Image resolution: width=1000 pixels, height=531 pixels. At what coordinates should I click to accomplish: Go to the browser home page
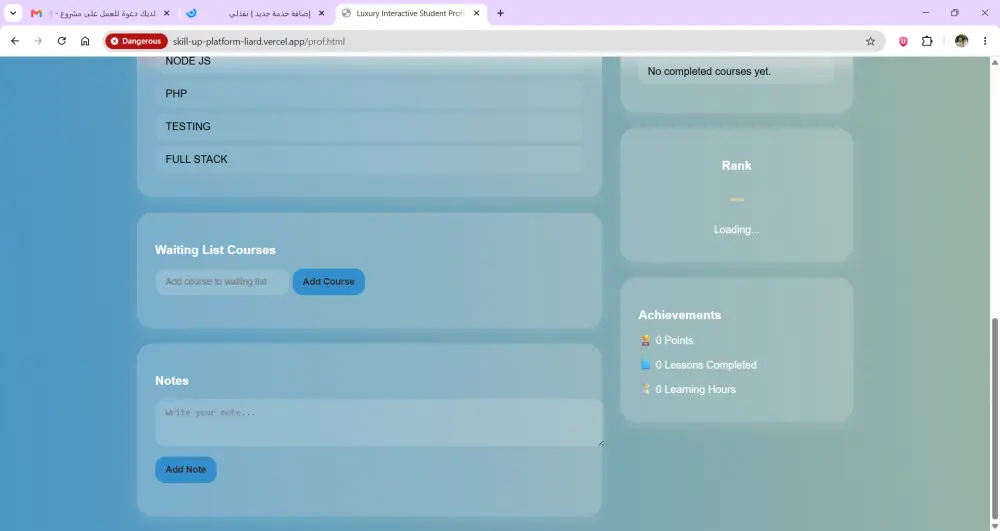(85, 41)
